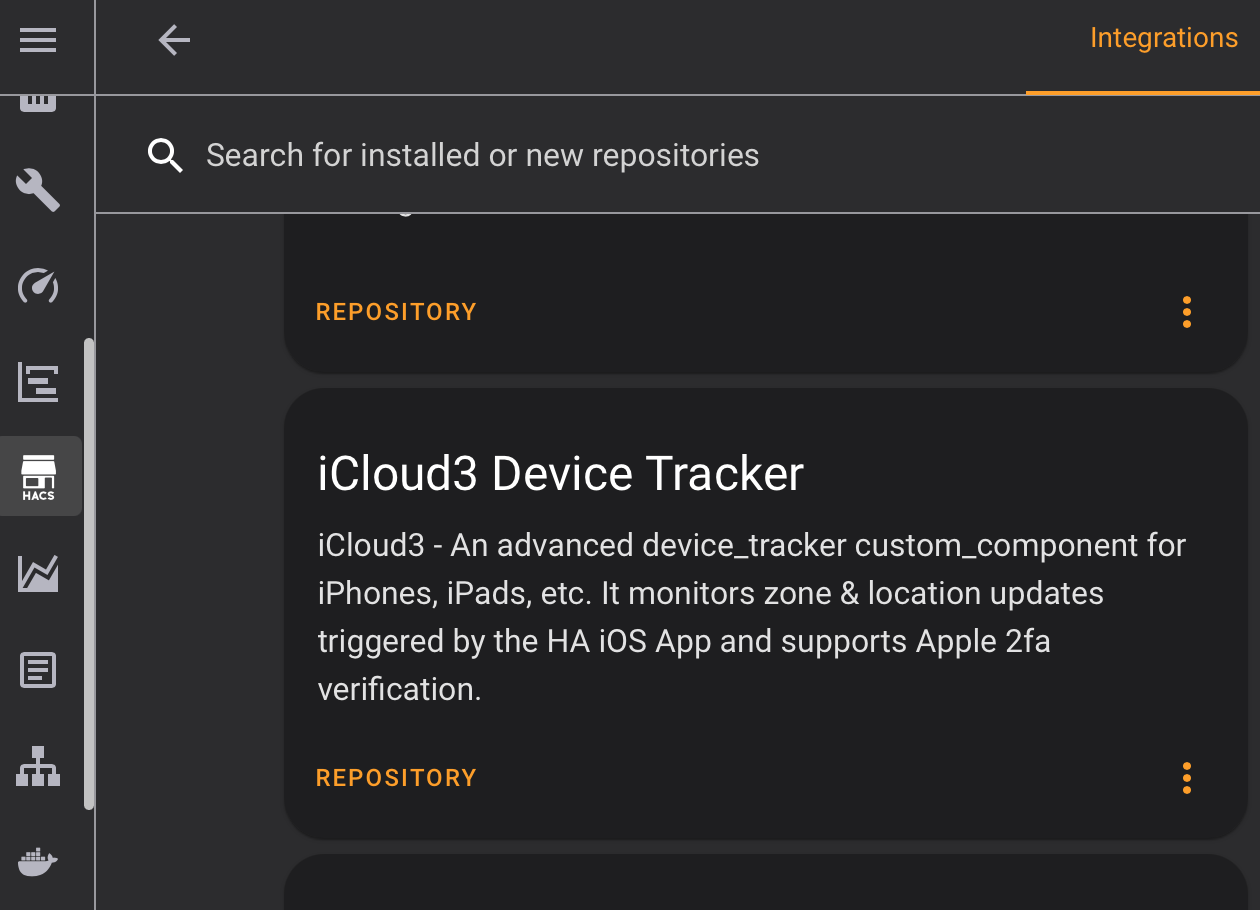Go back with the left arrow

point(174,40)
